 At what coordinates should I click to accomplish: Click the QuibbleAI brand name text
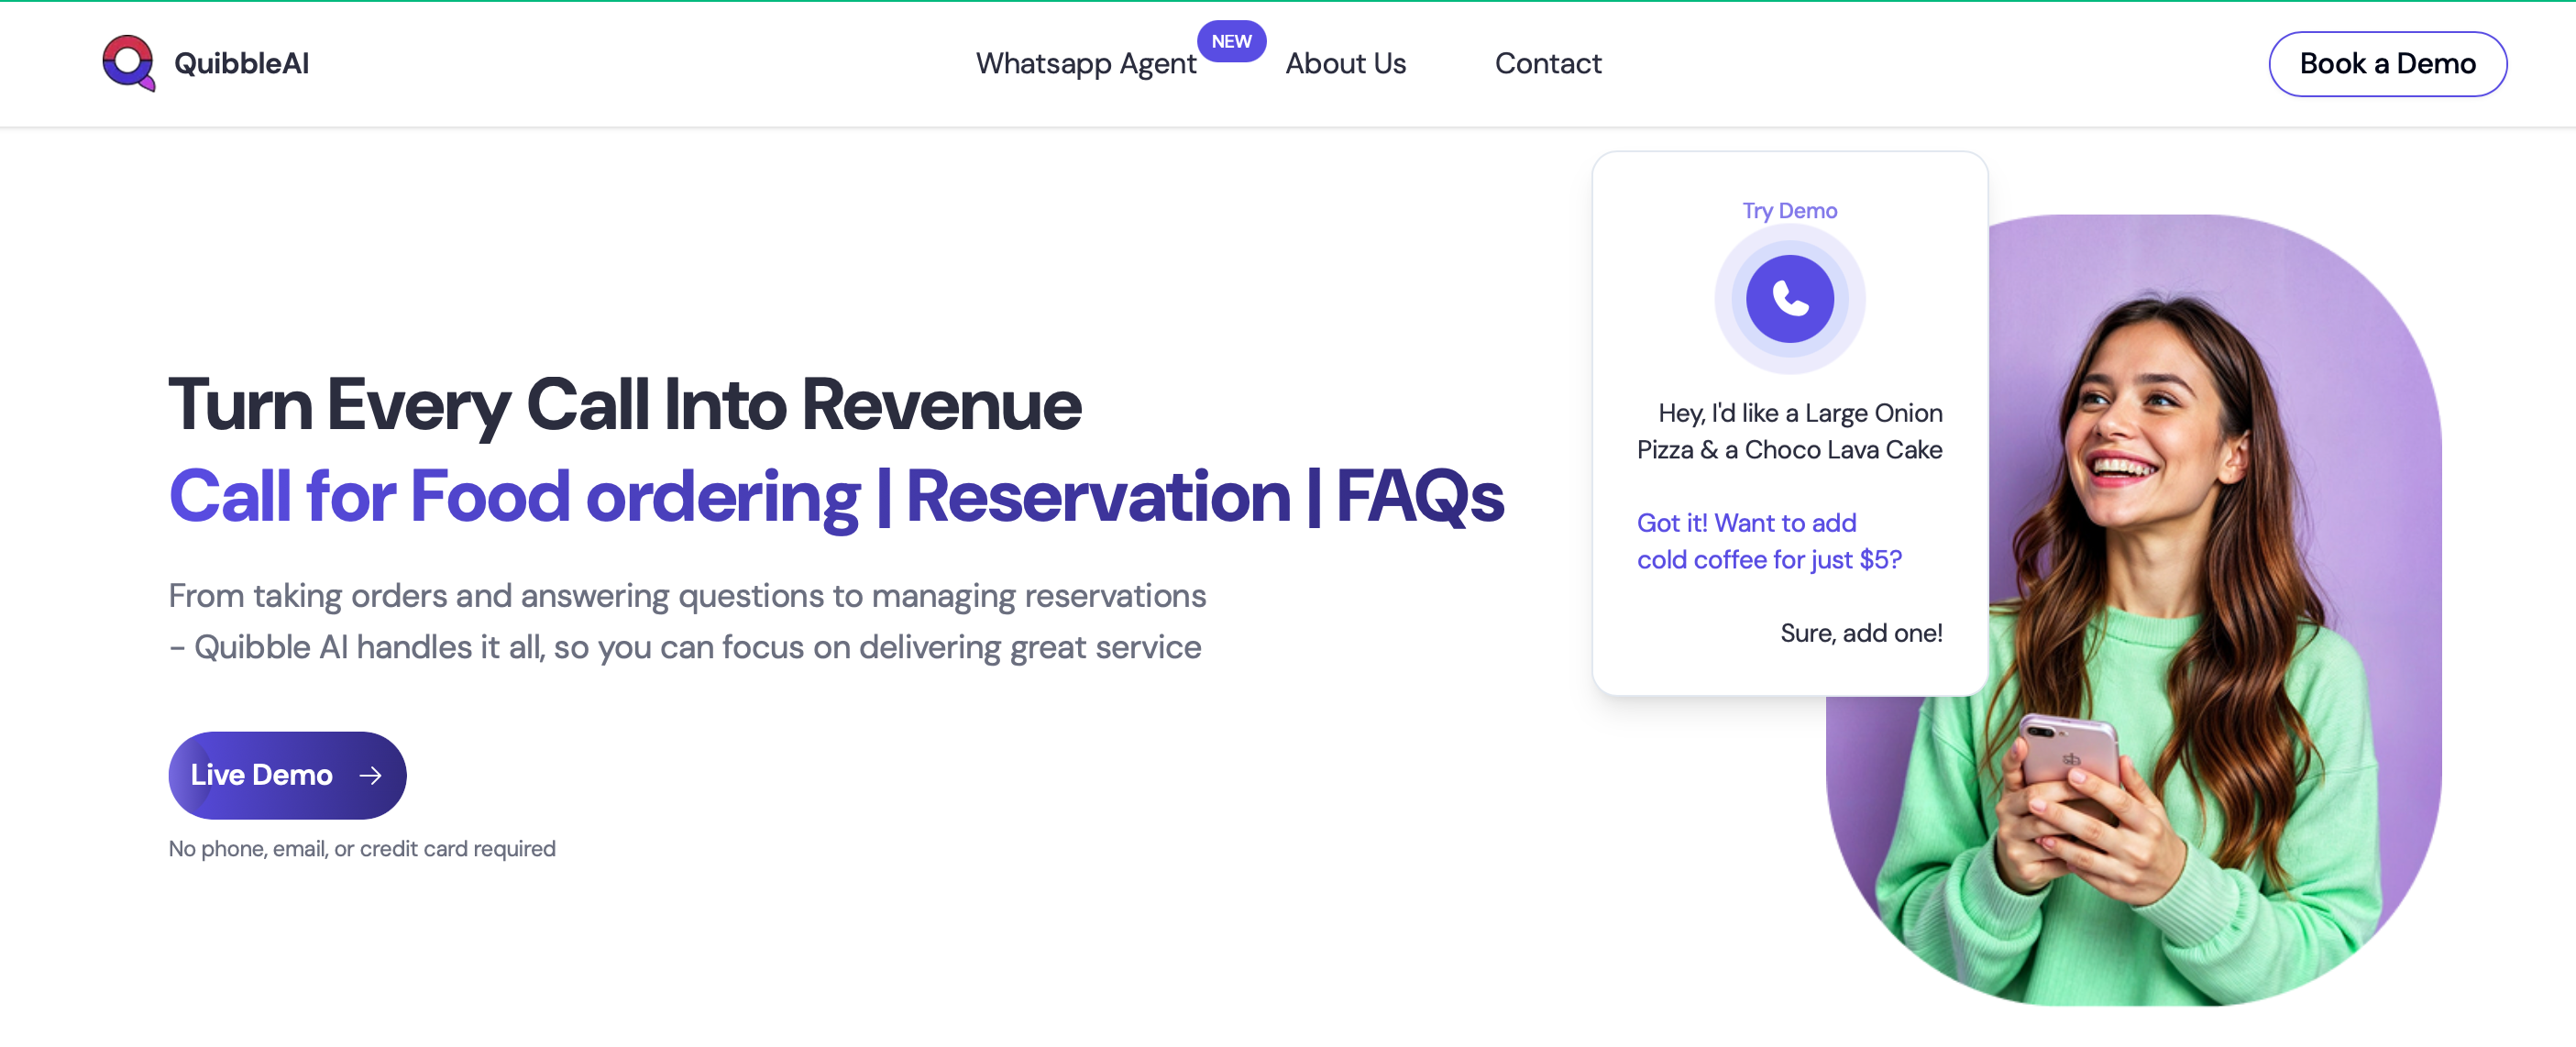point(241,64)
